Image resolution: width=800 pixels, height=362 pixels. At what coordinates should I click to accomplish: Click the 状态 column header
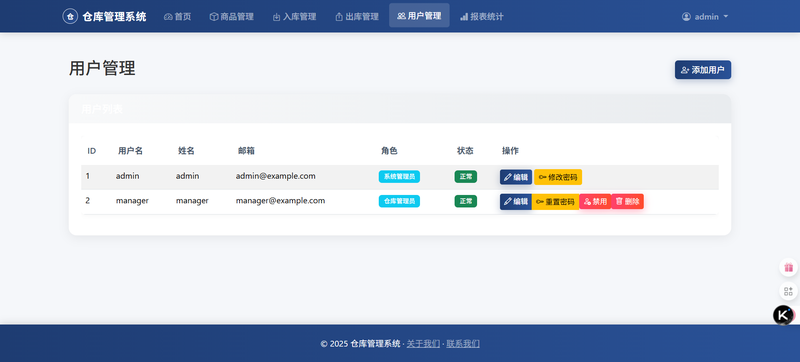465,151
